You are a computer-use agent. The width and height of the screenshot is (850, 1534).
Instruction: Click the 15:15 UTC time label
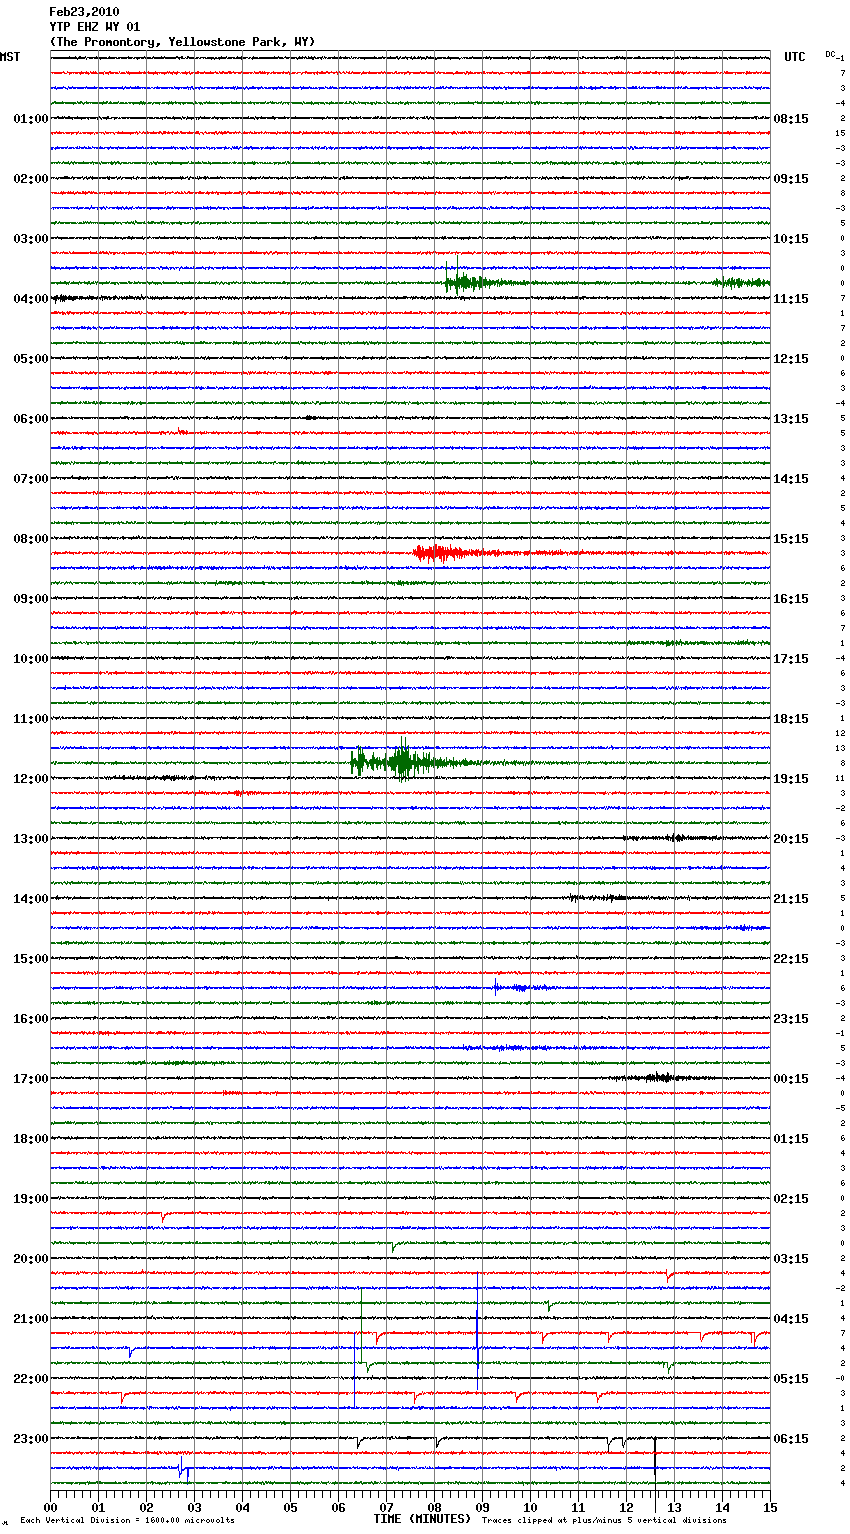coord(791,539)
